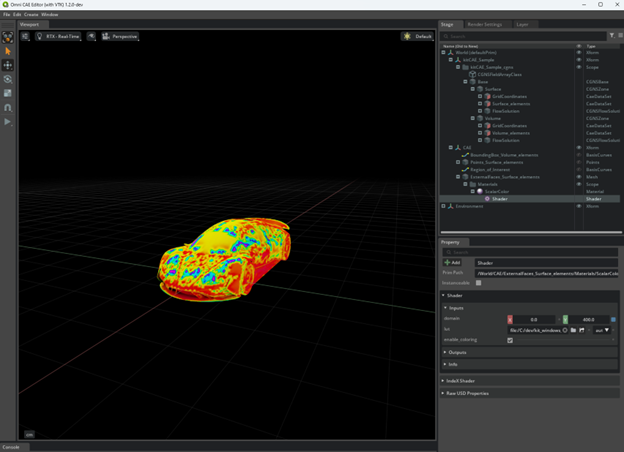Toggle the snap magnet tool
Viewport: 624px width, 452px height.
point(8,107)
